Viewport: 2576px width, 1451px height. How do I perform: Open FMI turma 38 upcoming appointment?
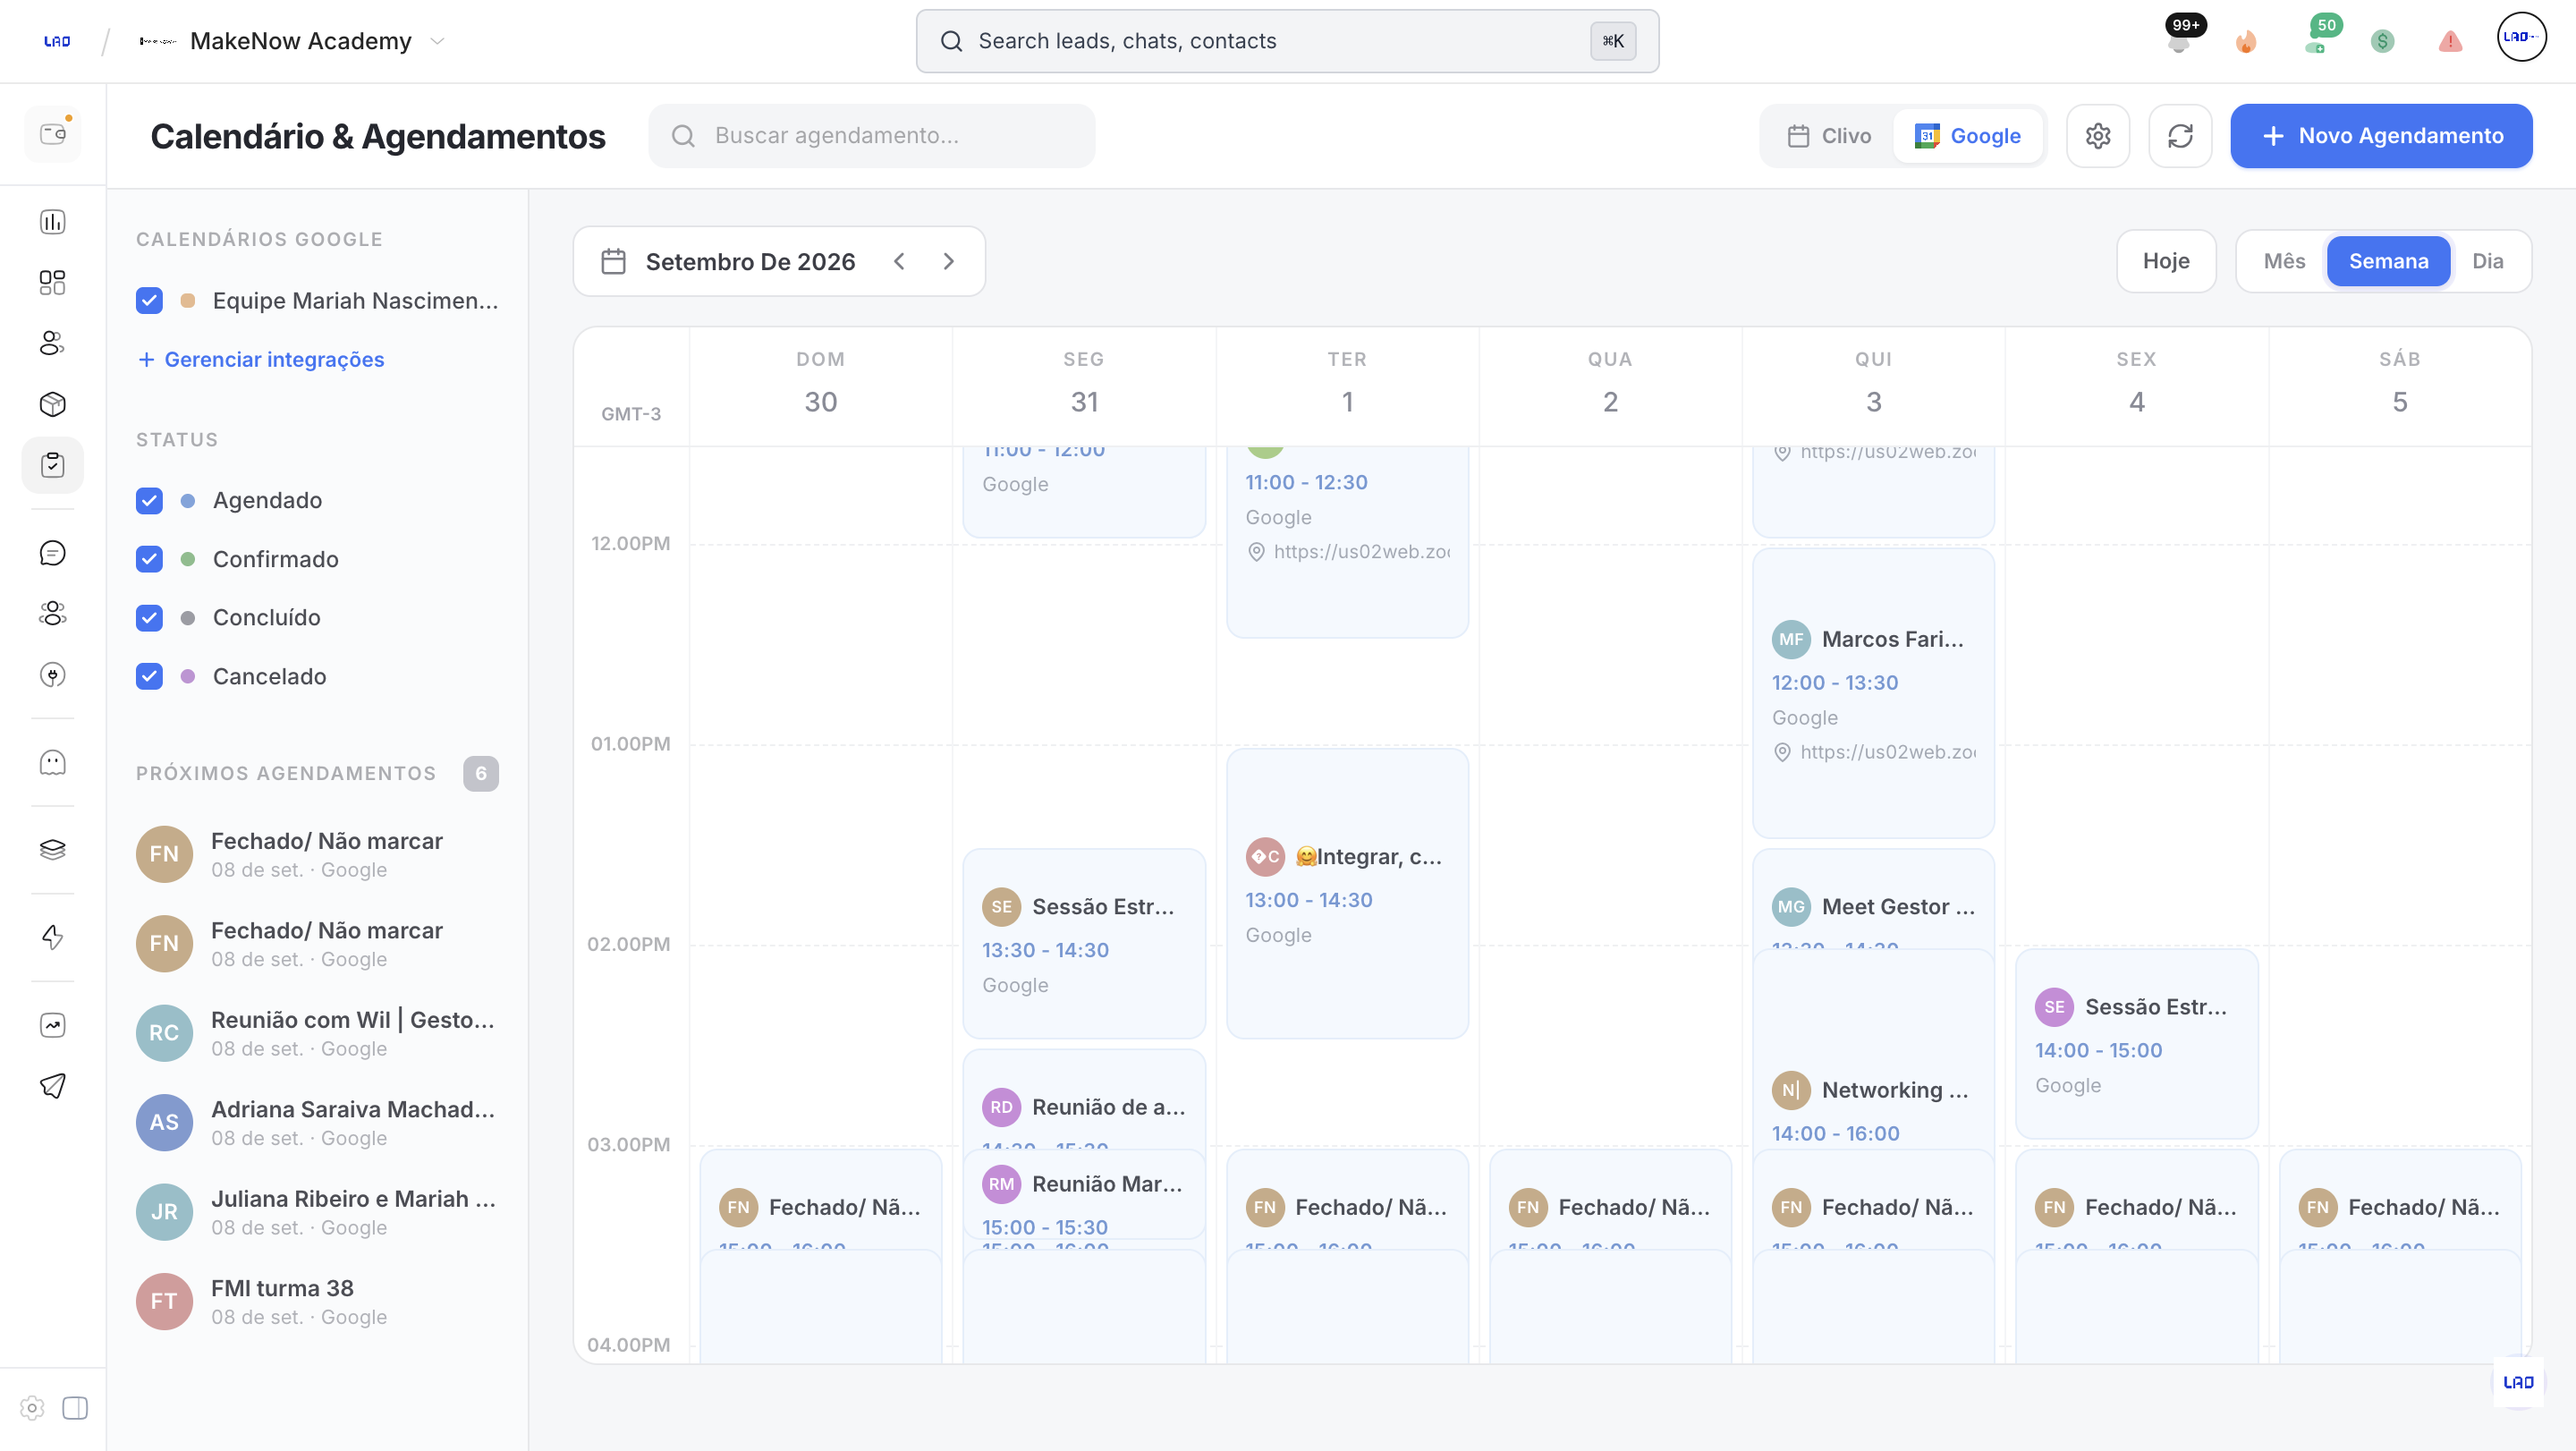click(317, 1302)
